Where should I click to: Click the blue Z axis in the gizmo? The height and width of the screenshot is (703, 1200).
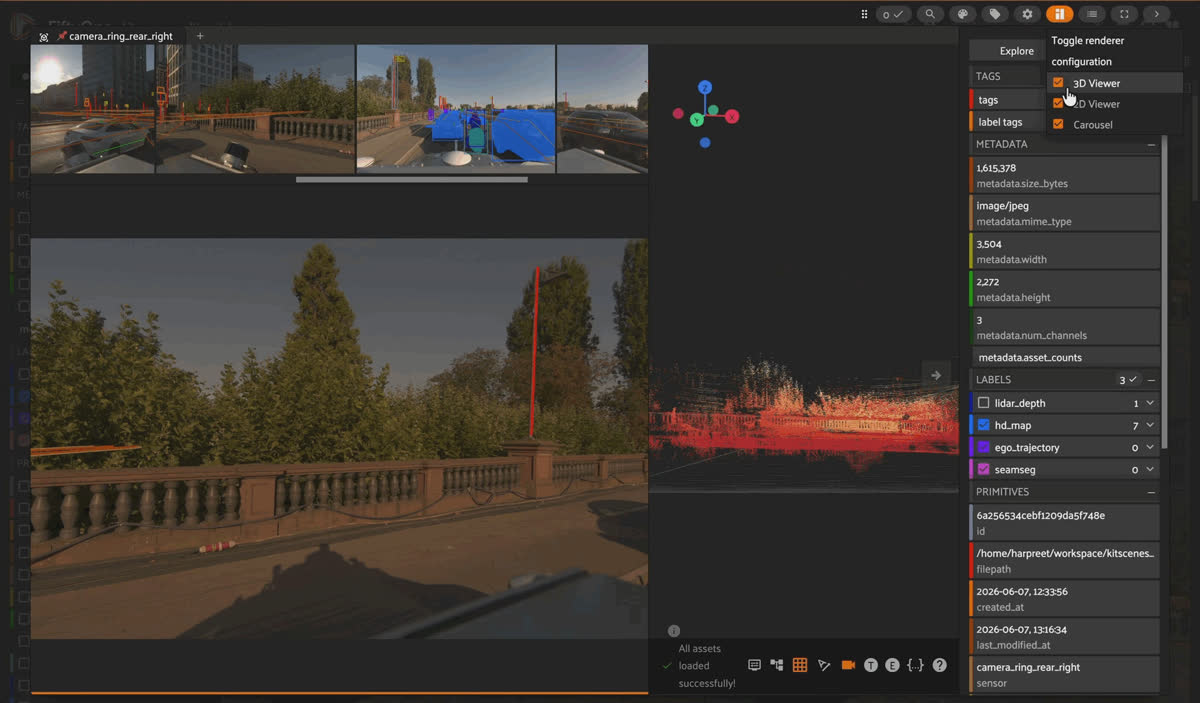[705, 88]
